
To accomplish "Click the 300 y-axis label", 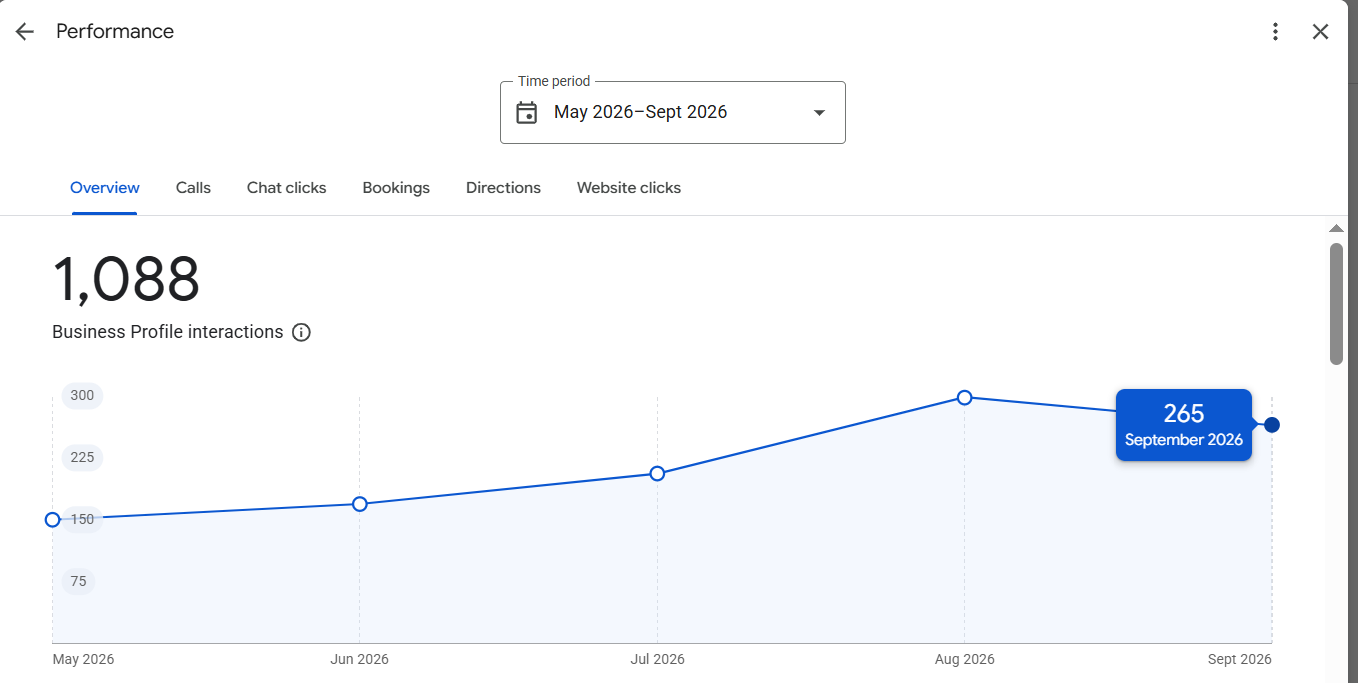I will [82, 395].
